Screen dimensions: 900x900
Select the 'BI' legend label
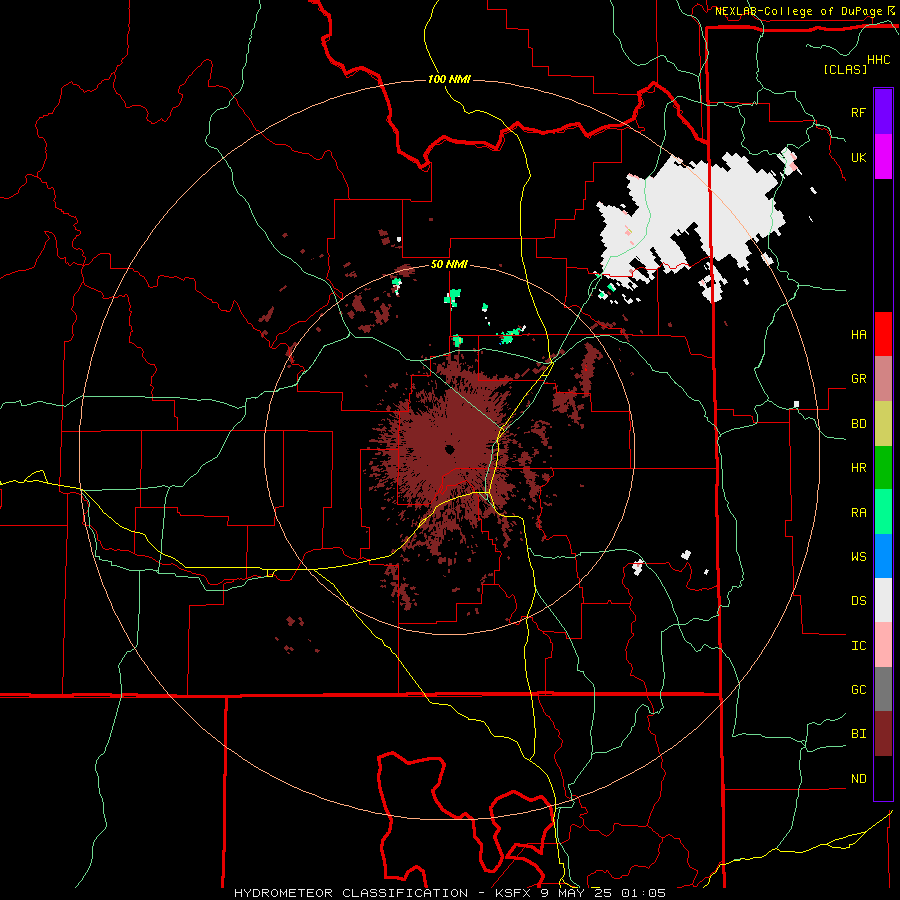click(x=858, y=734)
